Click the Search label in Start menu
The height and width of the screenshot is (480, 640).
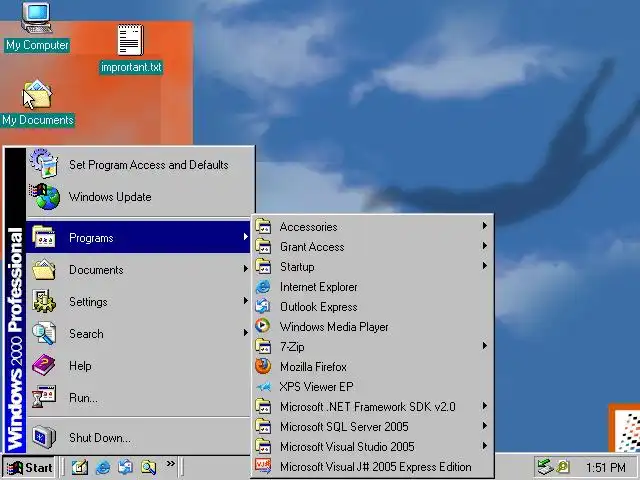point(86,334)
